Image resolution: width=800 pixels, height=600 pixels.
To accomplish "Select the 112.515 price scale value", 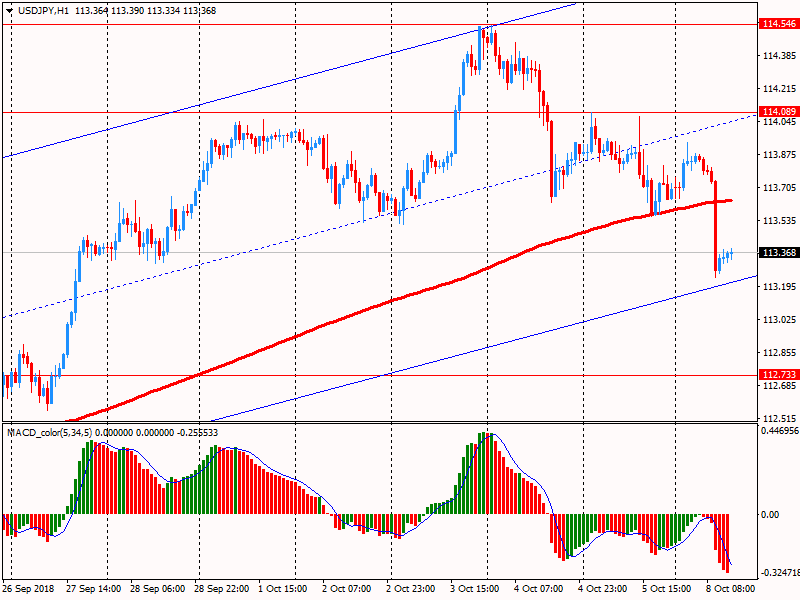I will click(x=779, y=419).
